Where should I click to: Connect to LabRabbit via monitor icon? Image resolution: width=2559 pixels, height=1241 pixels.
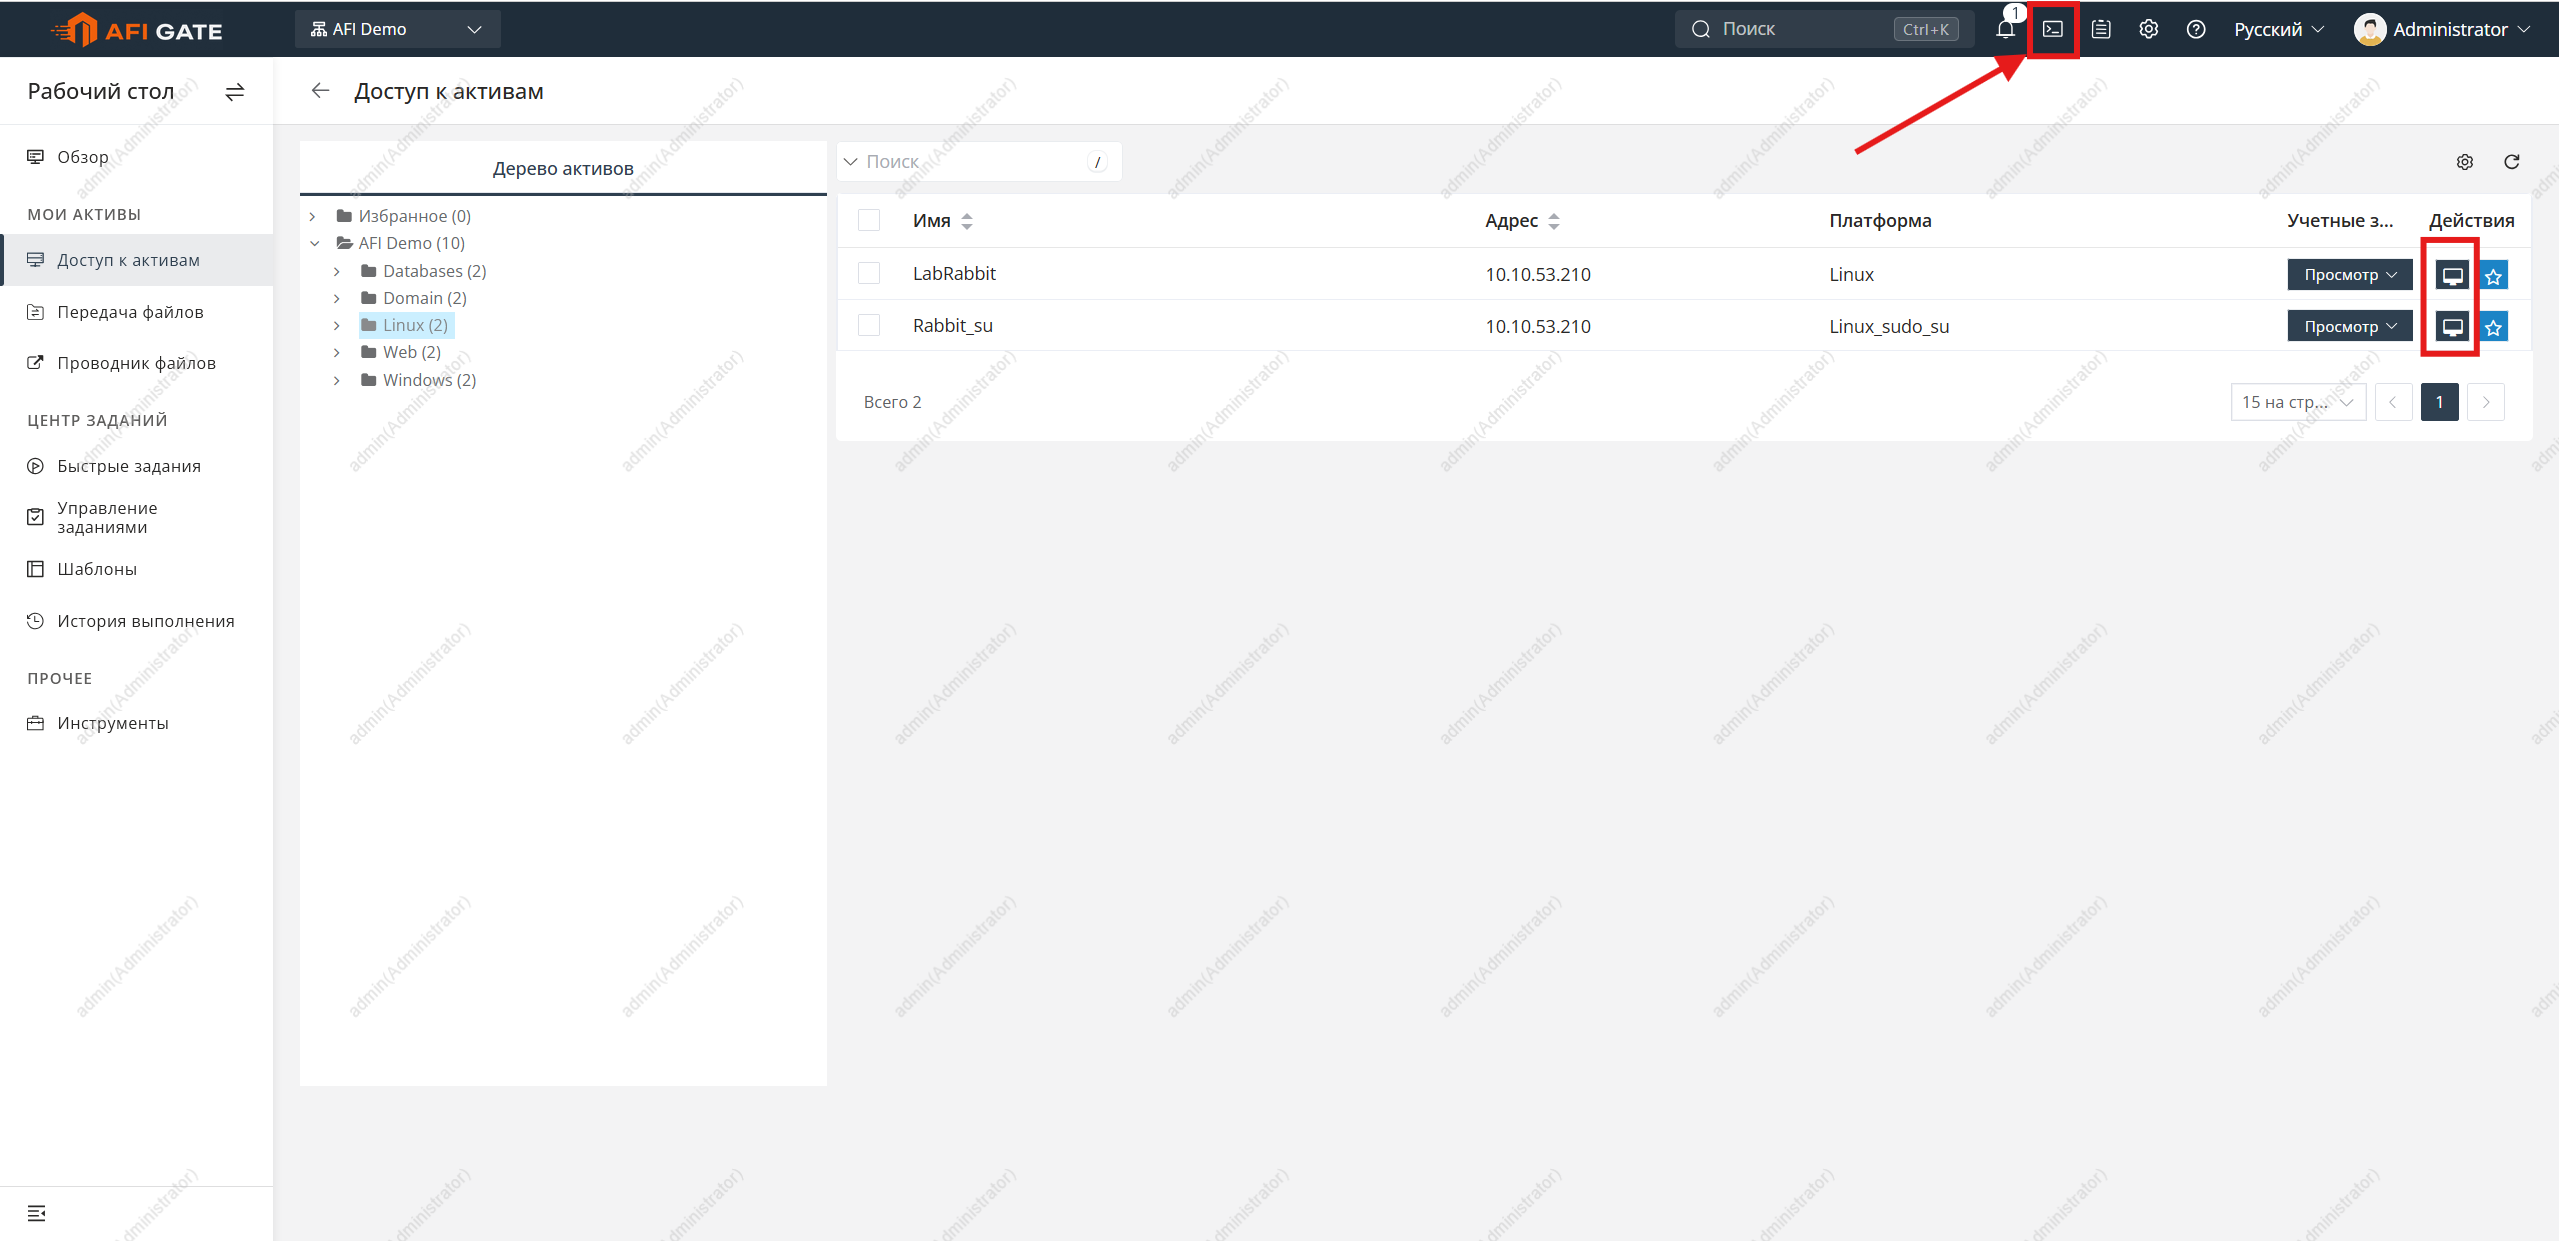[x=2452, y=275]
